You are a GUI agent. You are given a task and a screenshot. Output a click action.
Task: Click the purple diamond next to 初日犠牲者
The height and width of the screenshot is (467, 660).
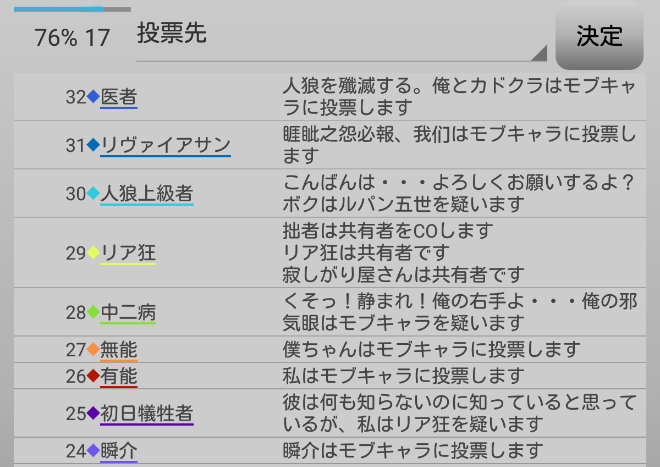93,413
